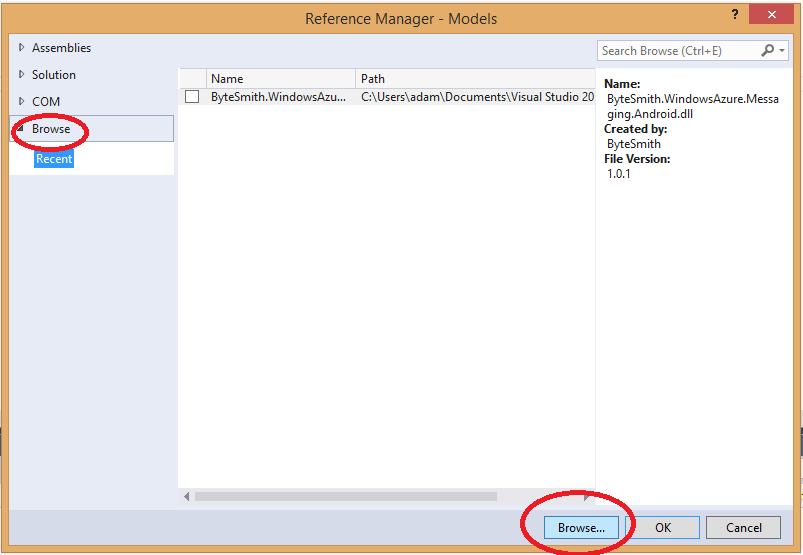The image size is (803, 555).
Task: Click the horizontal scrollbar thumb
Action: tap(345, 496)
